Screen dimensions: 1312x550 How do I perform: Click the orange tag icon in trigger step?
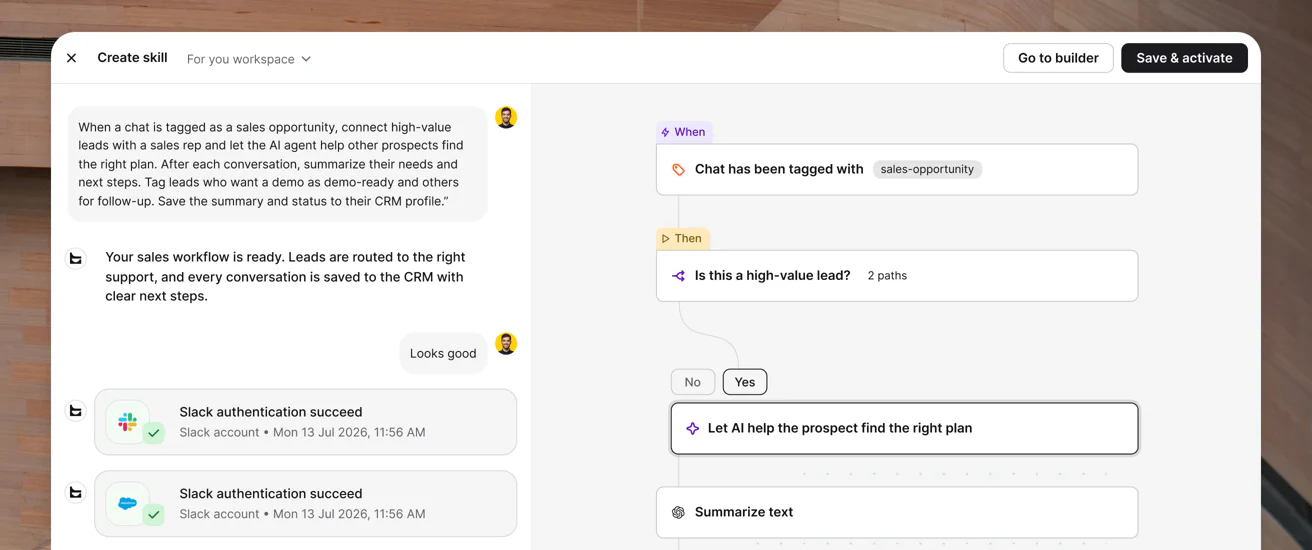point(678,170)
